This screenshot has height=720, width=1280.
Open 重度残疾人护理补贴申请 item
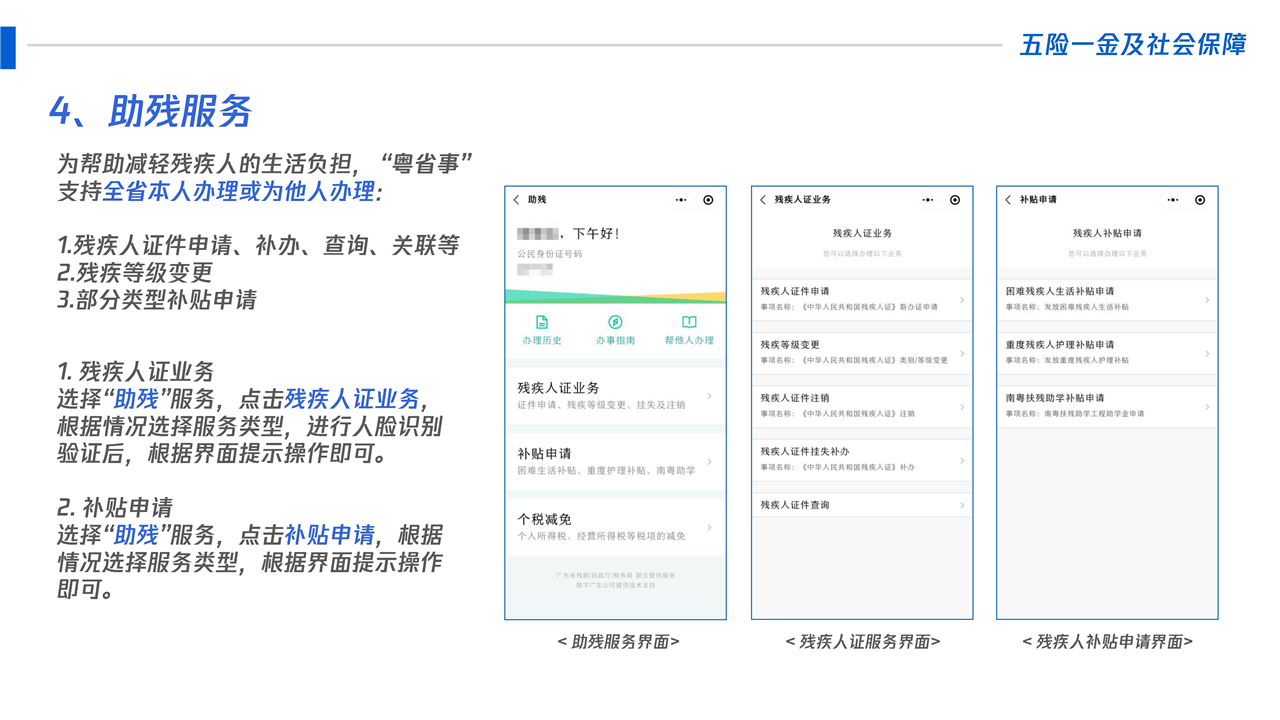coord(1107,353)
